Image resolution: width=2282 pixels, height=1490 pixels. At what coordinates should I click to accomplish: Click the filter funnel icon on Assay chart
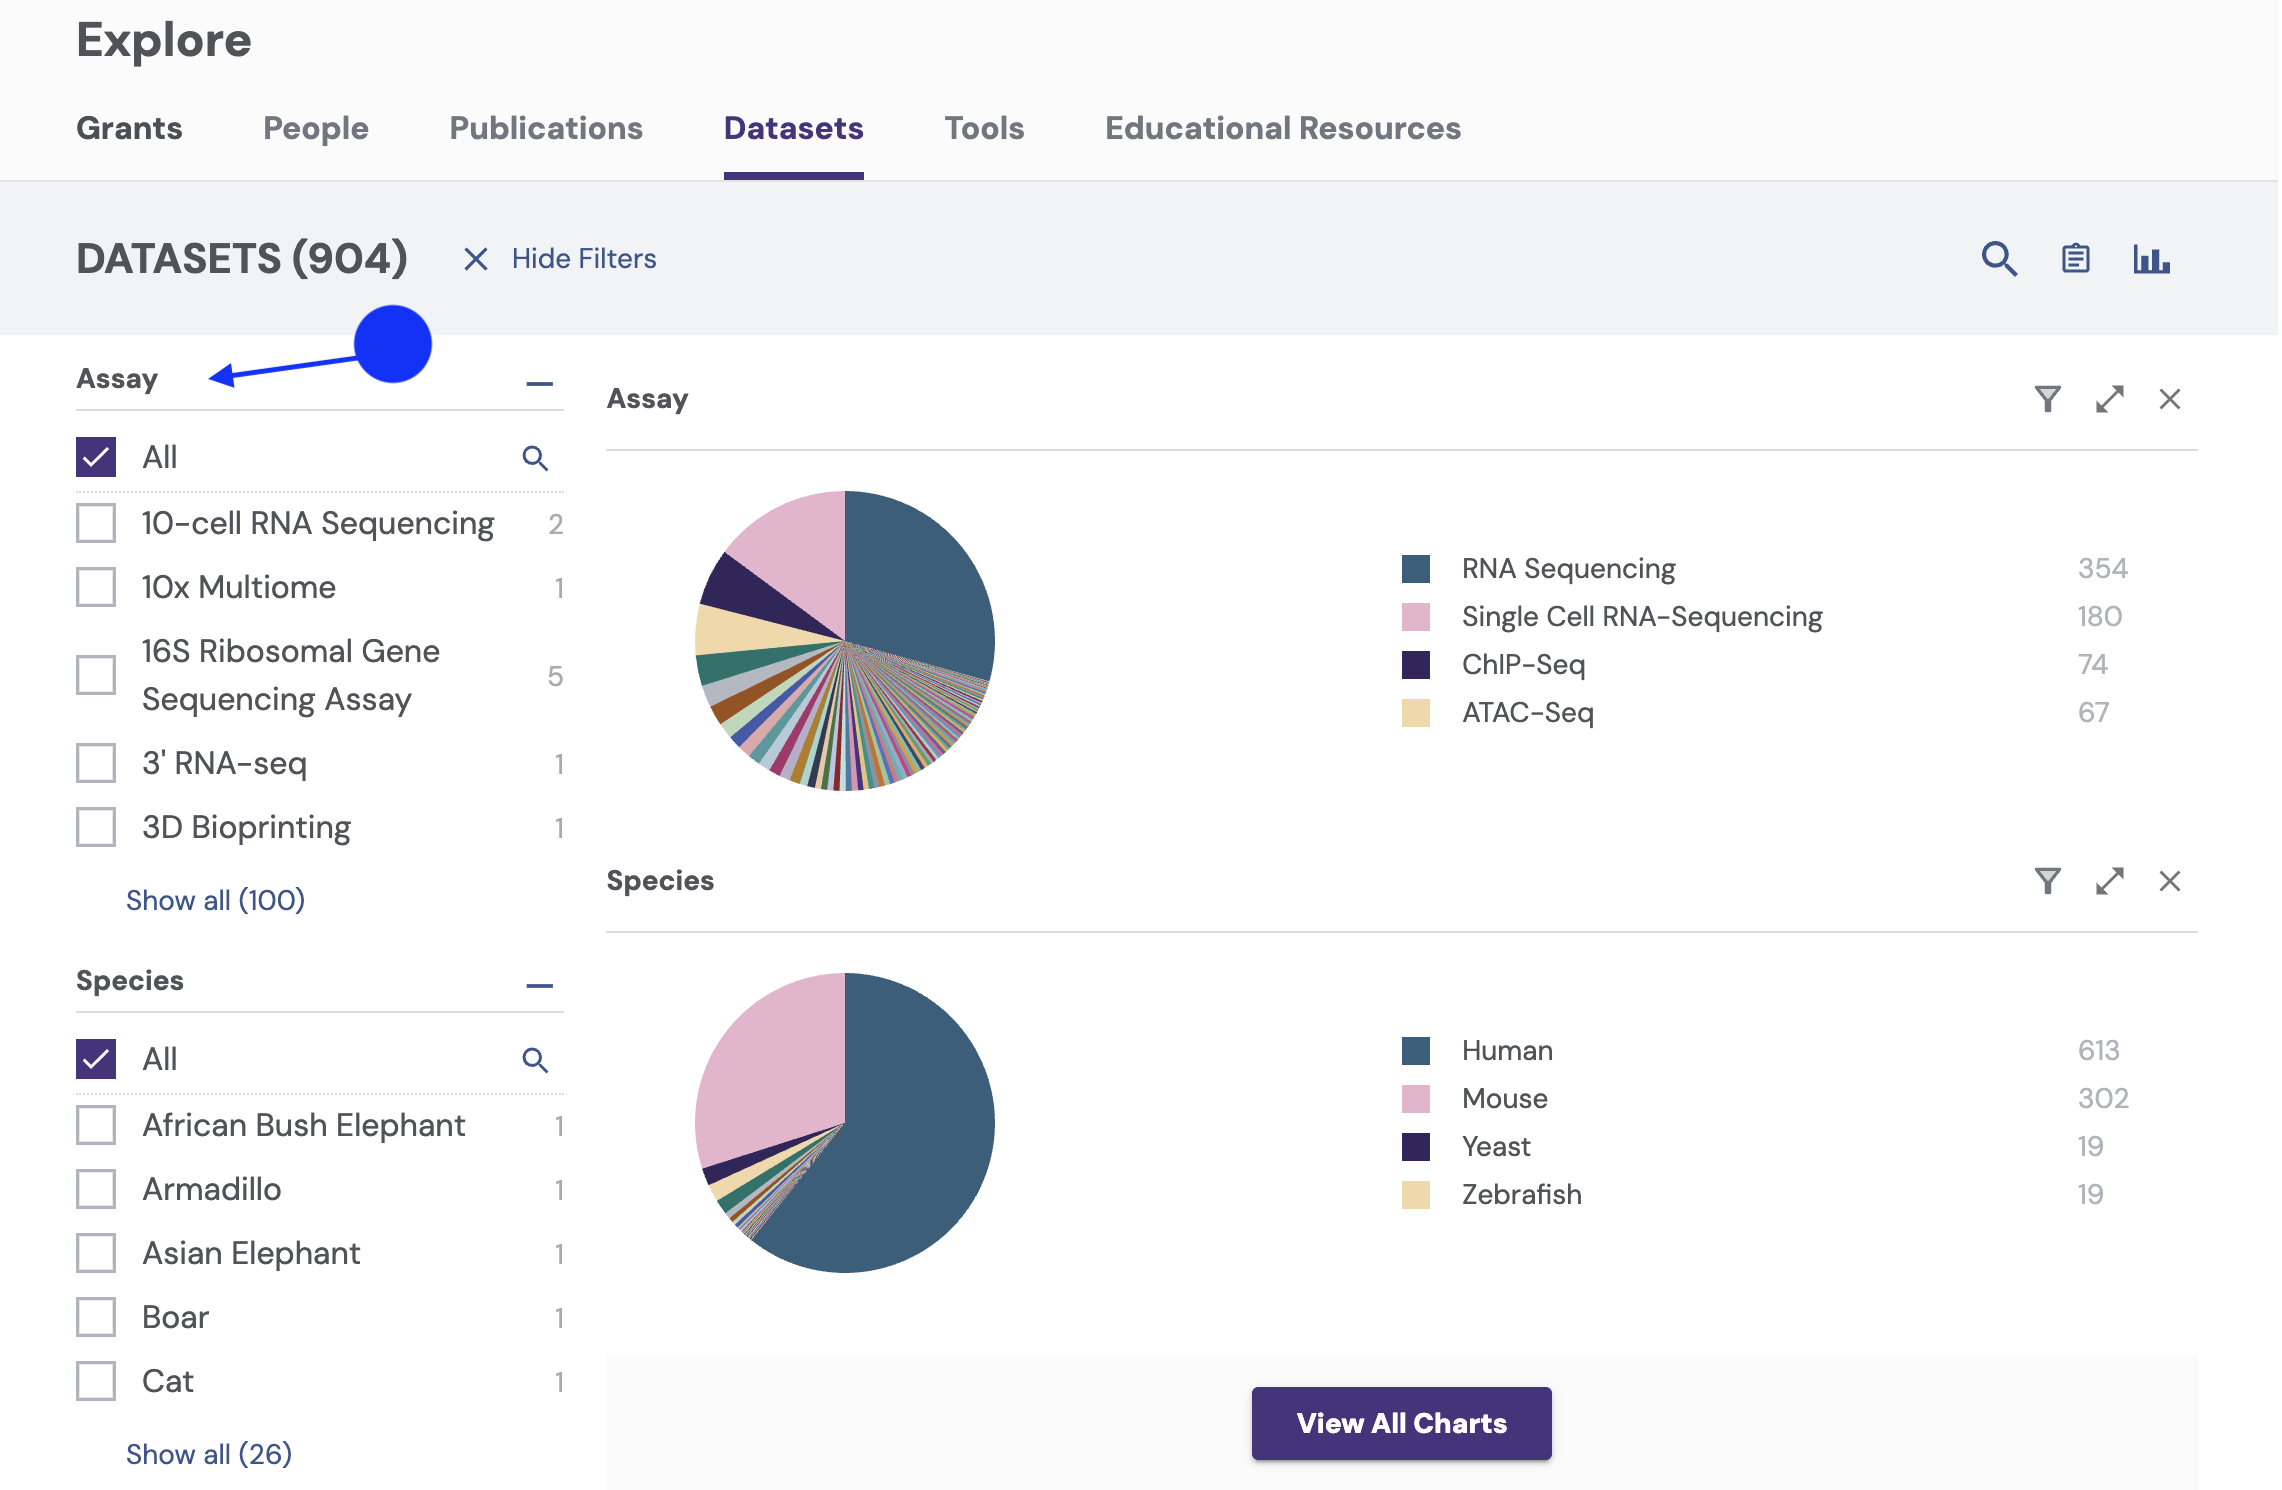click(2047, 399)
